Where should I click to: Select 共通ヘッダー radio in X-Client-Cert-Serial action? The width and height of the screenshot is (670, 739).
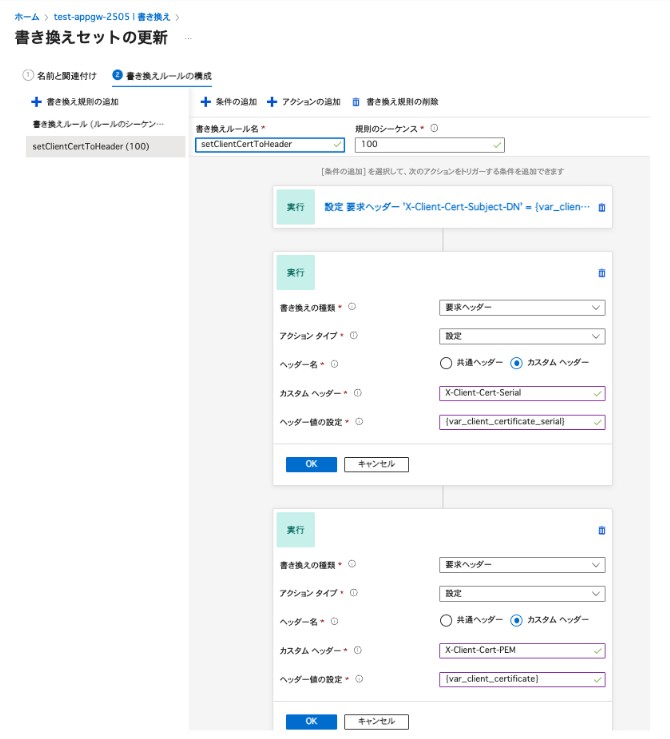pyautogui.click(x=446, y=363)
